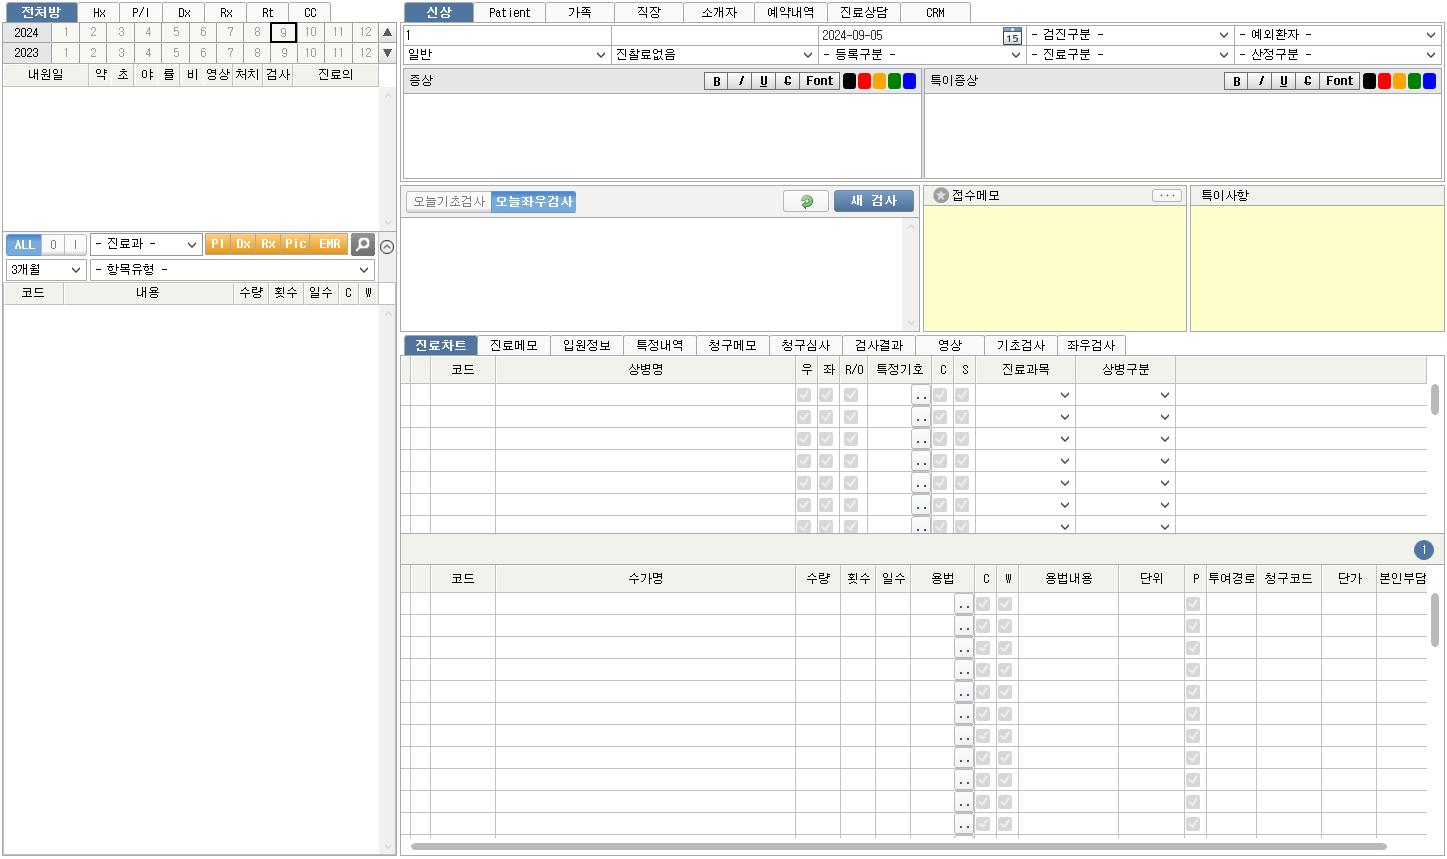Pick the red color swatch in 증상 toolbar
The image size is (1447, 859).
pyautogui.click(x=864, y=81)
